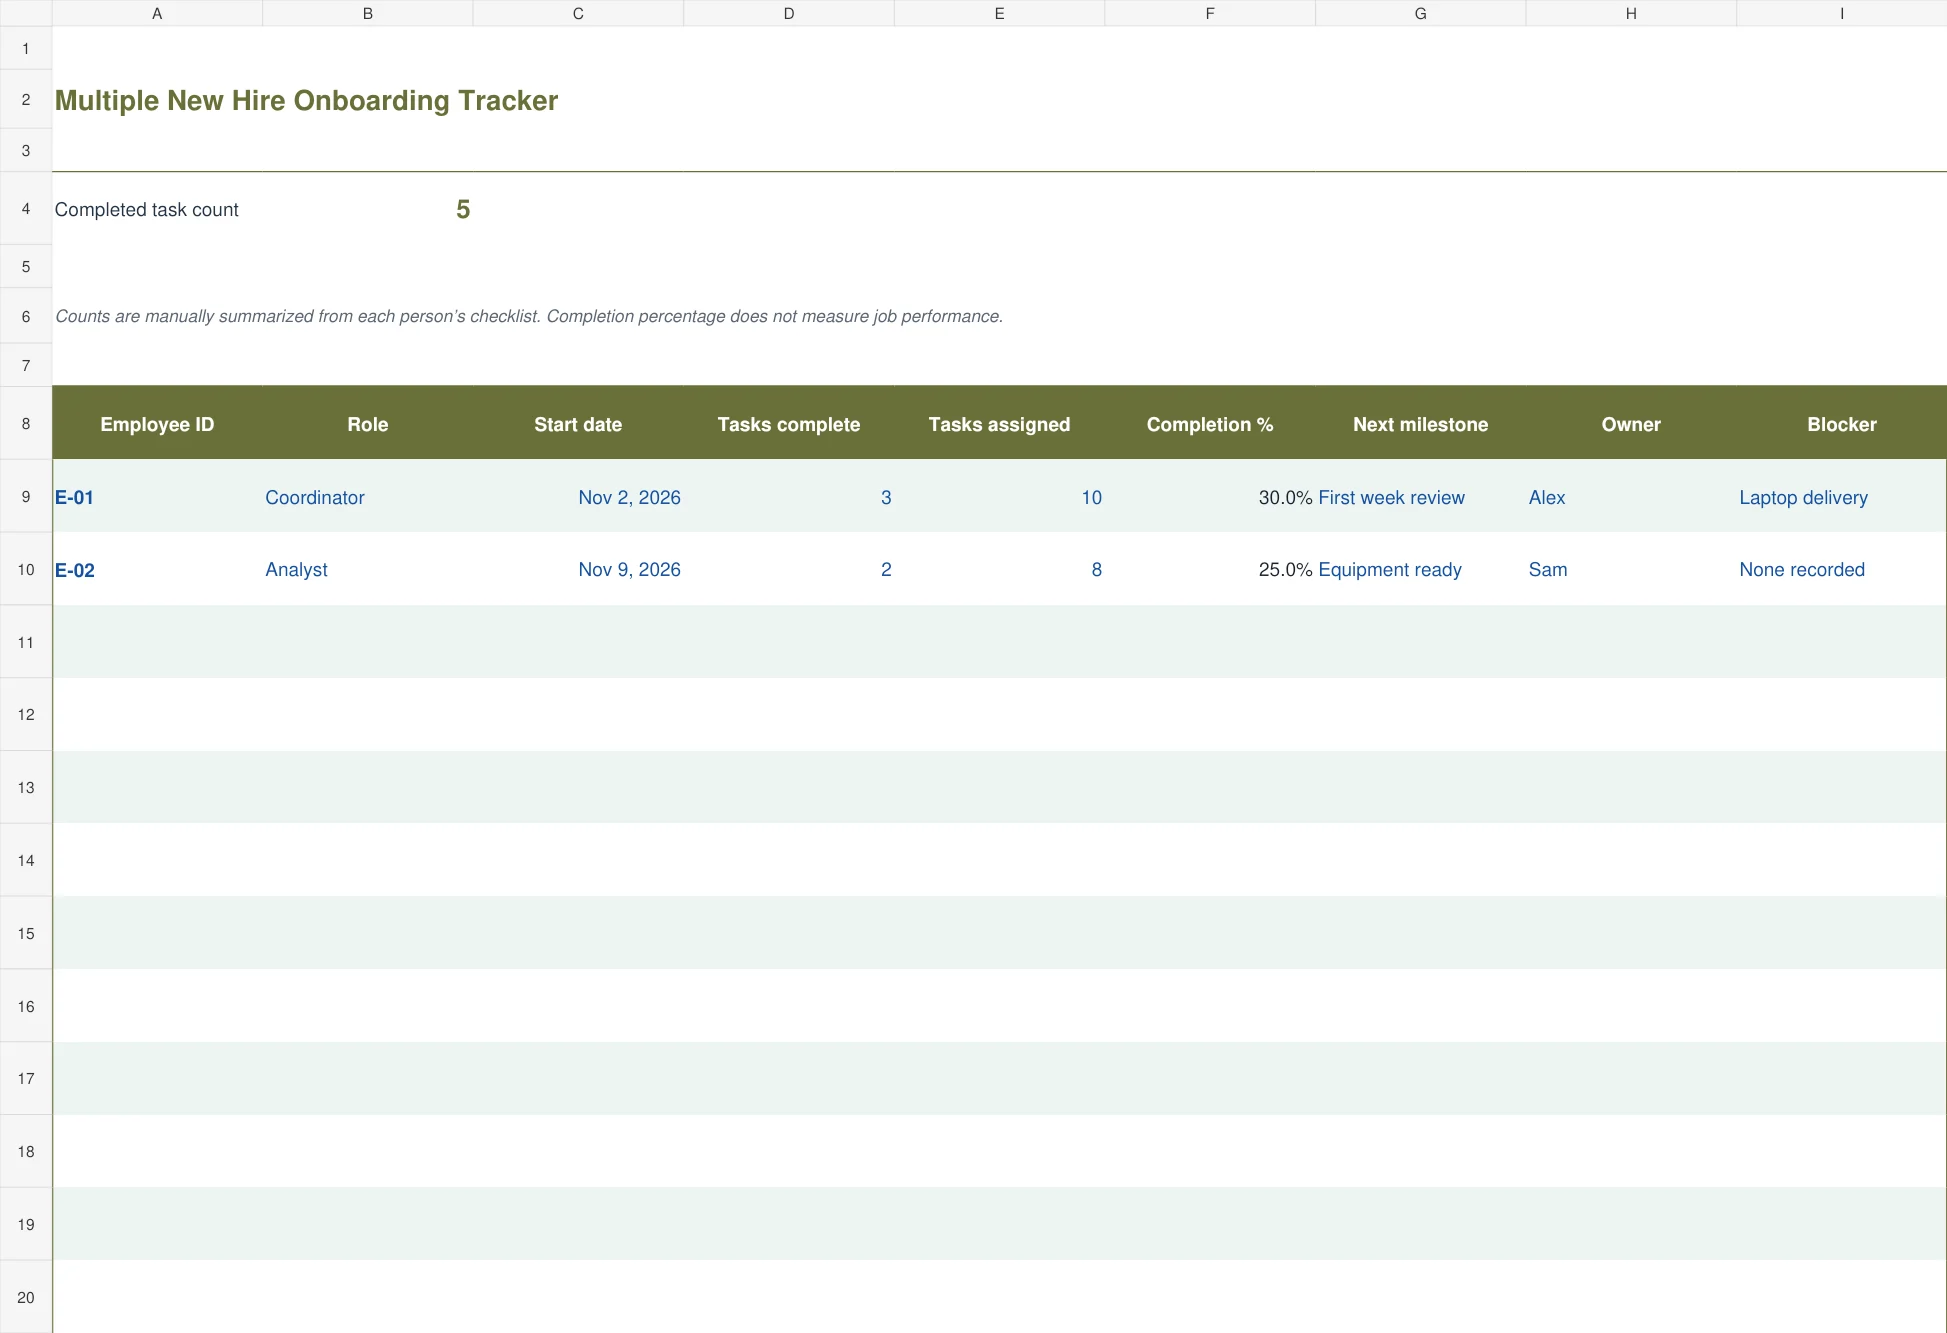Click the 30.0% completion cell

[x=1210, y=497]
